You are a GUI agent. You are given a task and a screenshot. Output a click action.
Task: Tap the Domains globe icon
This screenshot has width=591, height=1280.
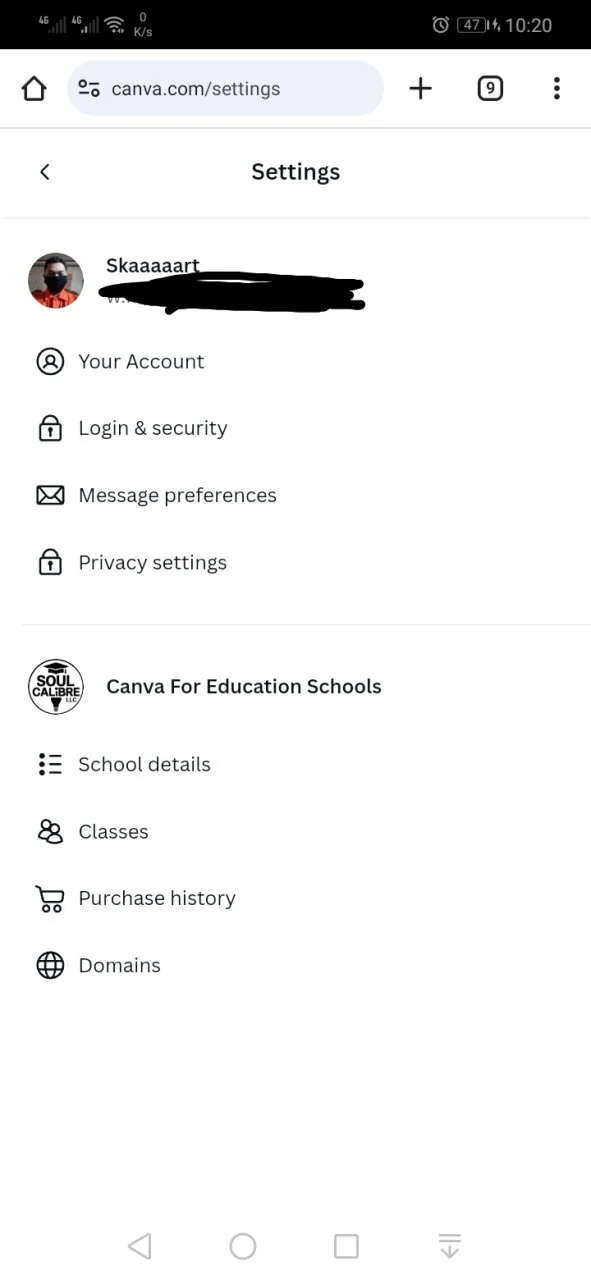(50, 966)
